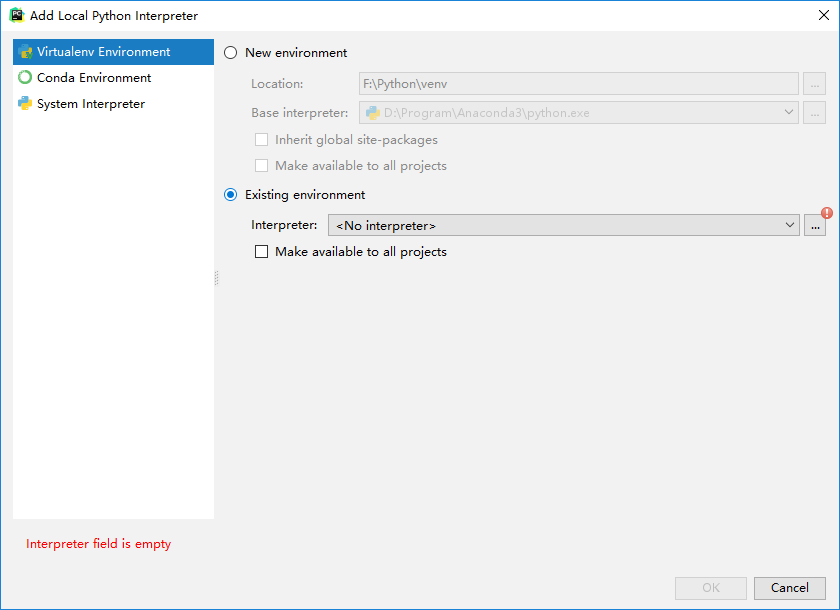Click the splitter handle beside the sidebar

pos(216,279)
